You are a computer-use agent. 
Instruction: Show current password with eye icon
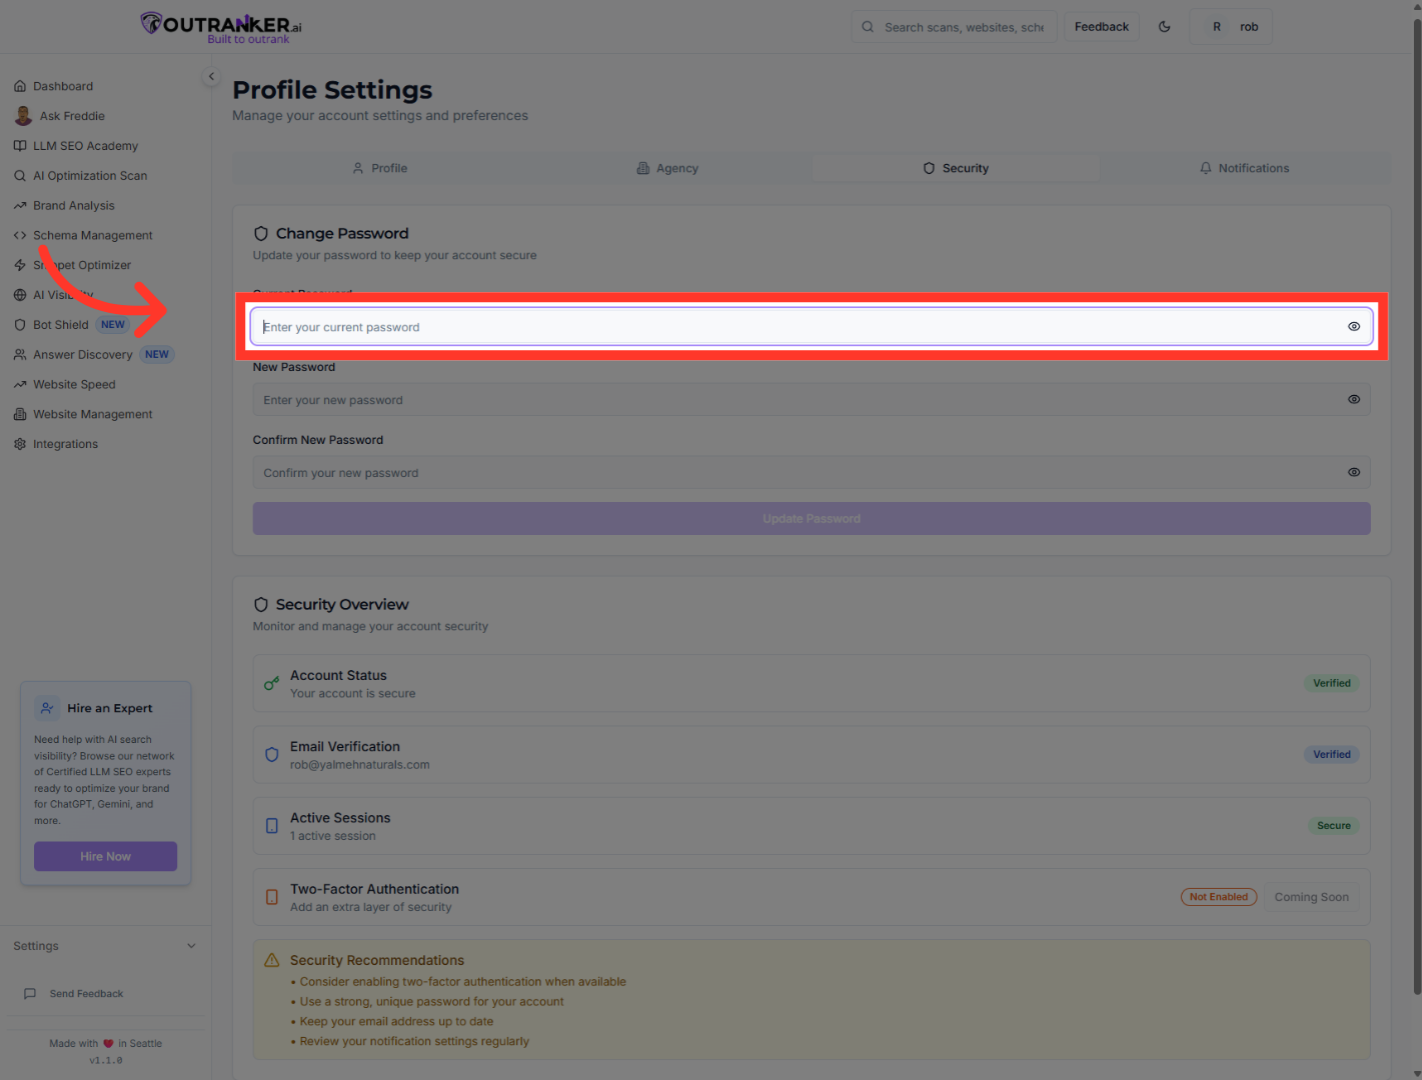click(1354, 327)
